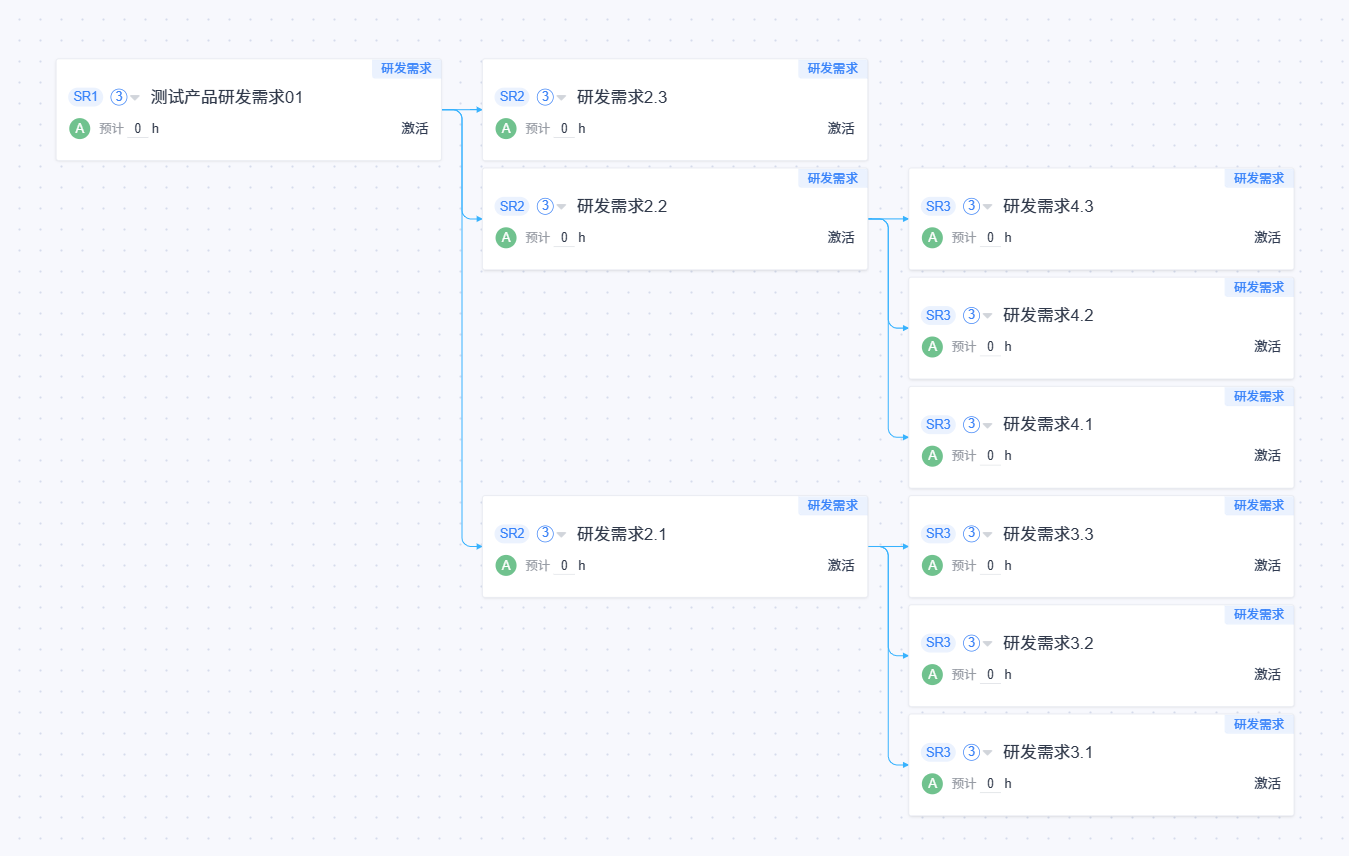1349x856 pixels.
Task: Click priority 3 circle on 研发需求2.2
Action: (x=545, y=206)
